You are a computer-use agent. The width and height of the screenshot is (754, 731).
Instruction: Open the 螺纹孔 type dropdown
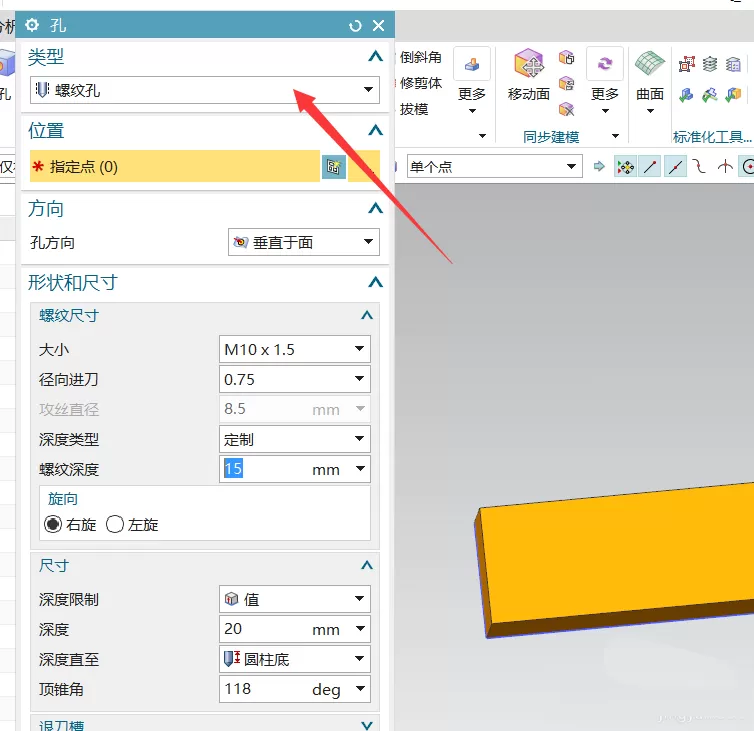point(205,90)
